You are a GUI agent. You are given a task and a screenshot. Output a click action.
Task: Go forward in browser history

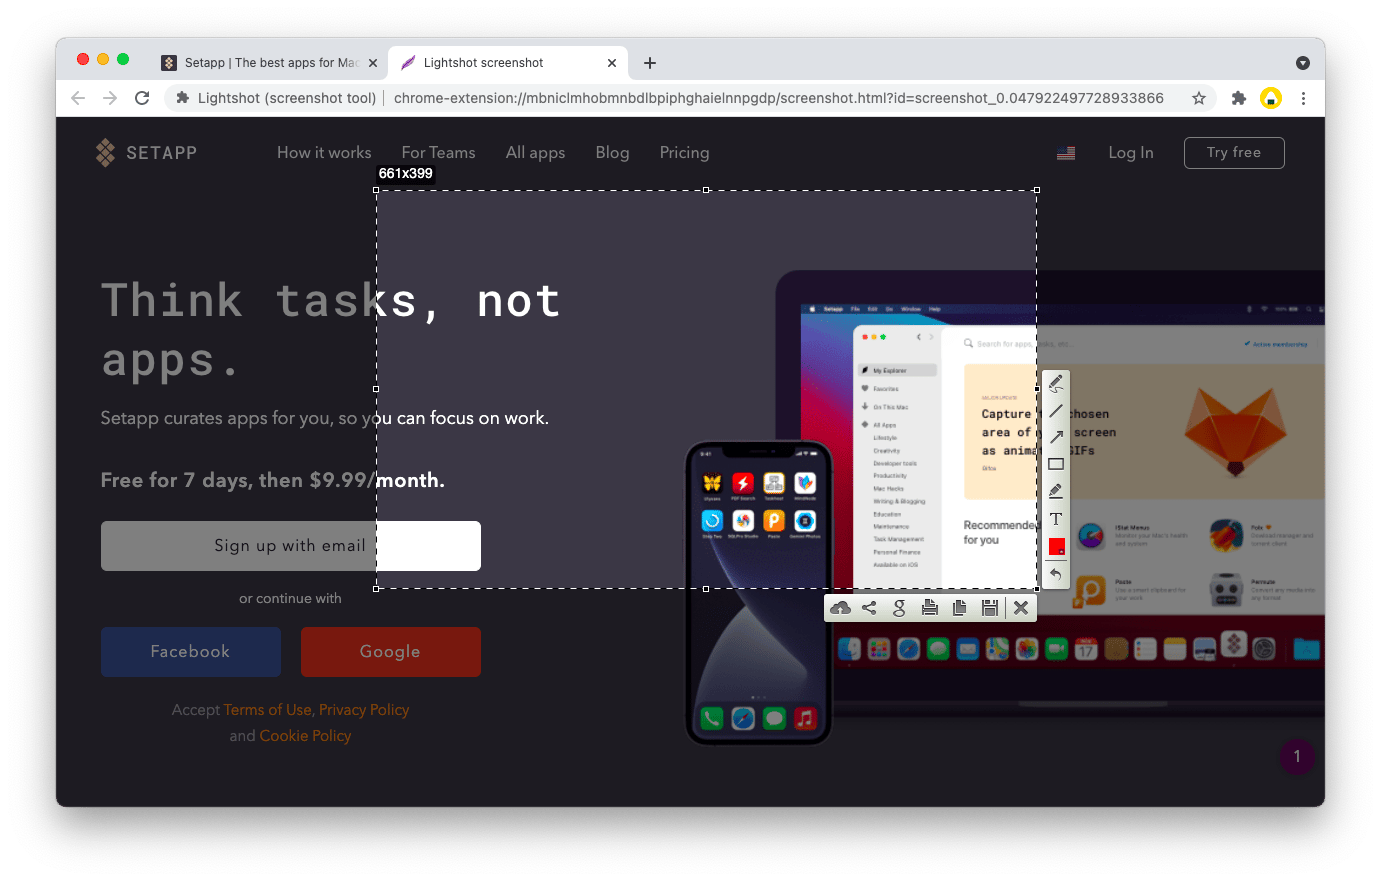[x=110, y=98]
